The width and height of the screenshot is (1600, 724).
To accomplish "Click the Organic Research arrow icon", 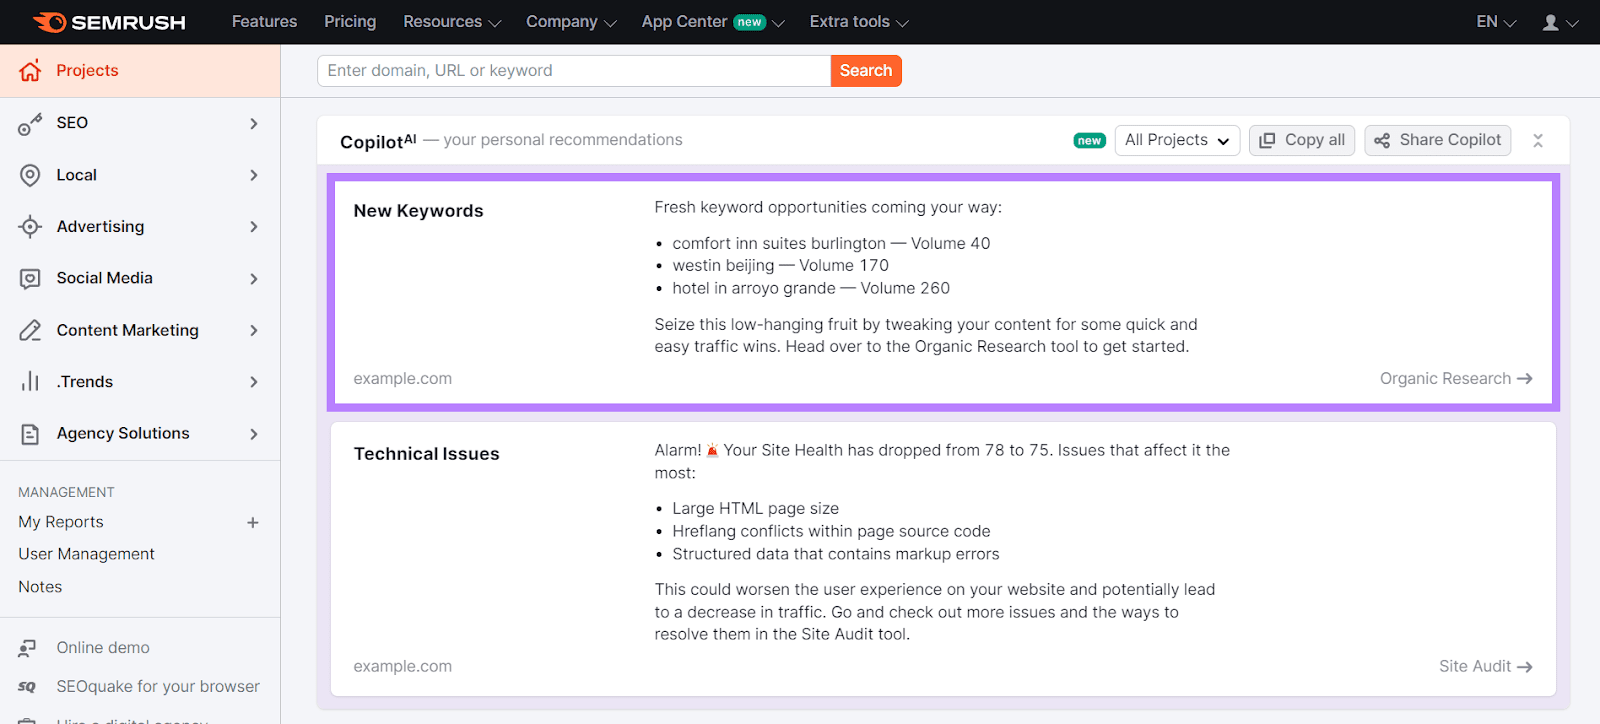I will (1525, 379).
